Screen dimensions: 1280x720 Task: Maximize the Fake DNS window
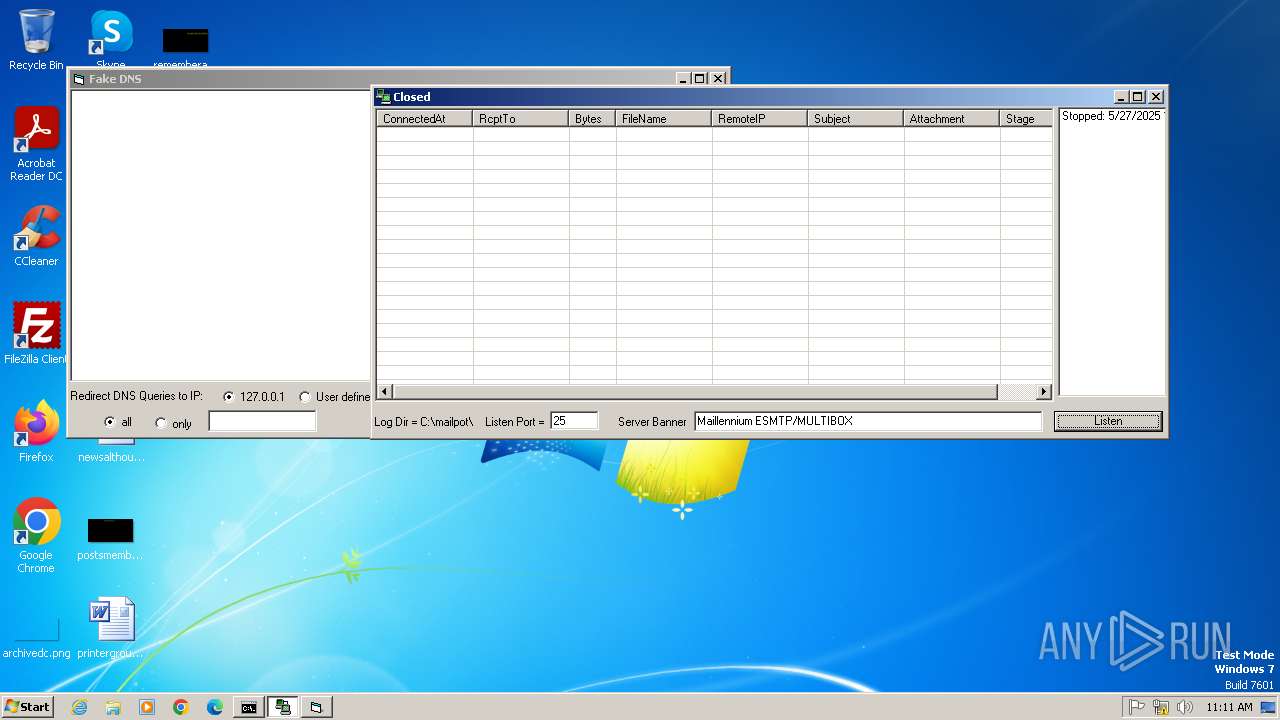tap(700, 79)
